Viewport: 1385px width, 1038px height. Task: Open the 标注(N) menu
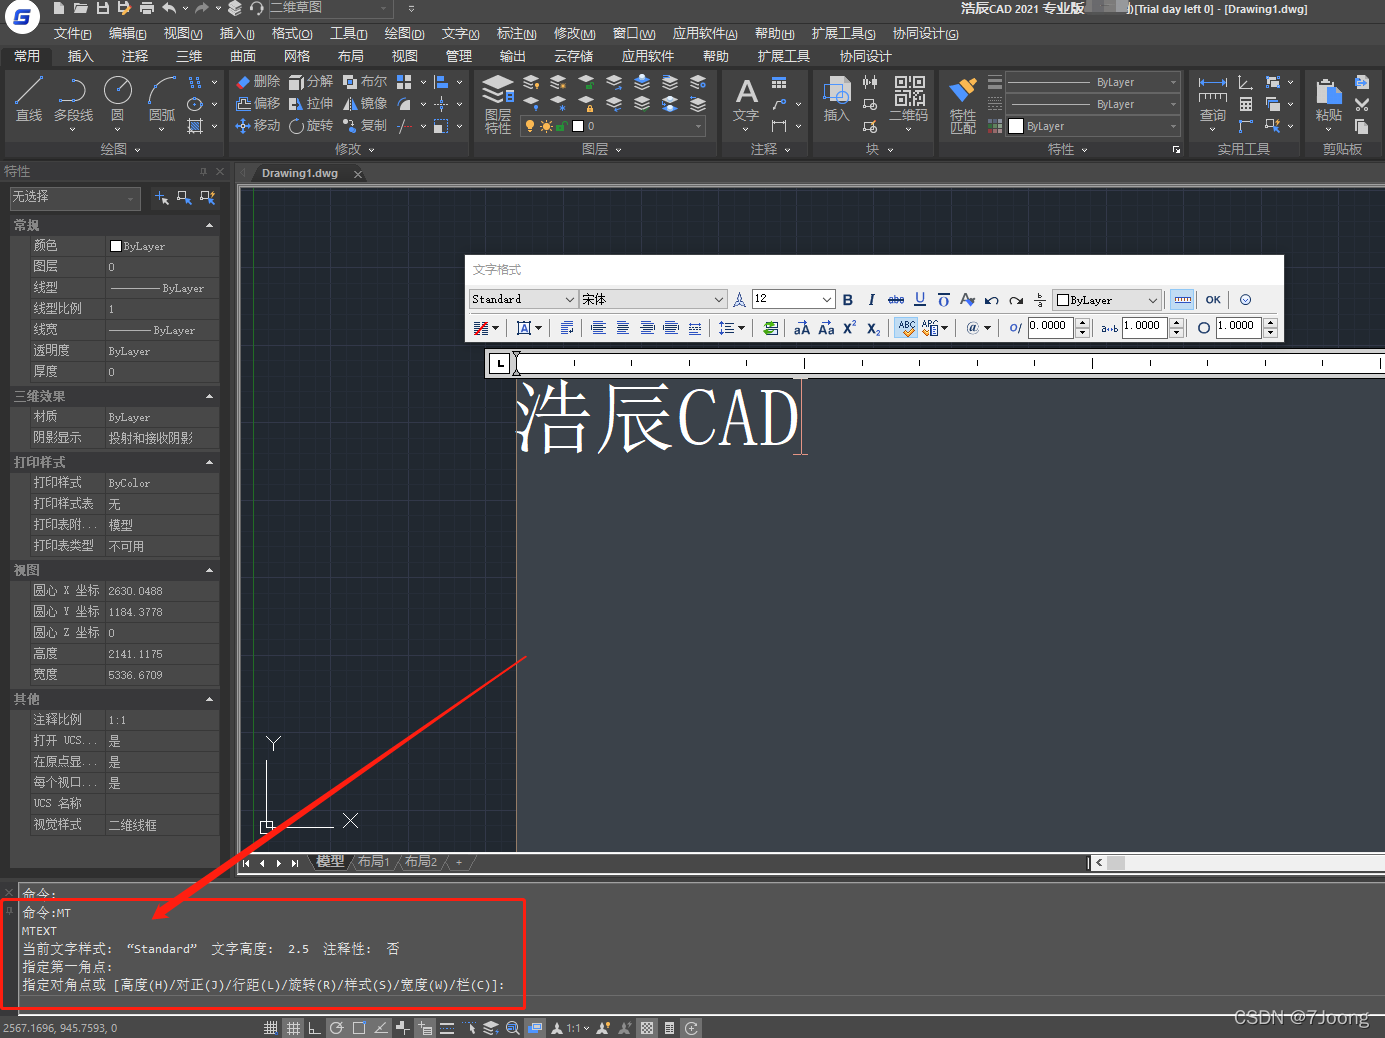(x=517, y=34)
